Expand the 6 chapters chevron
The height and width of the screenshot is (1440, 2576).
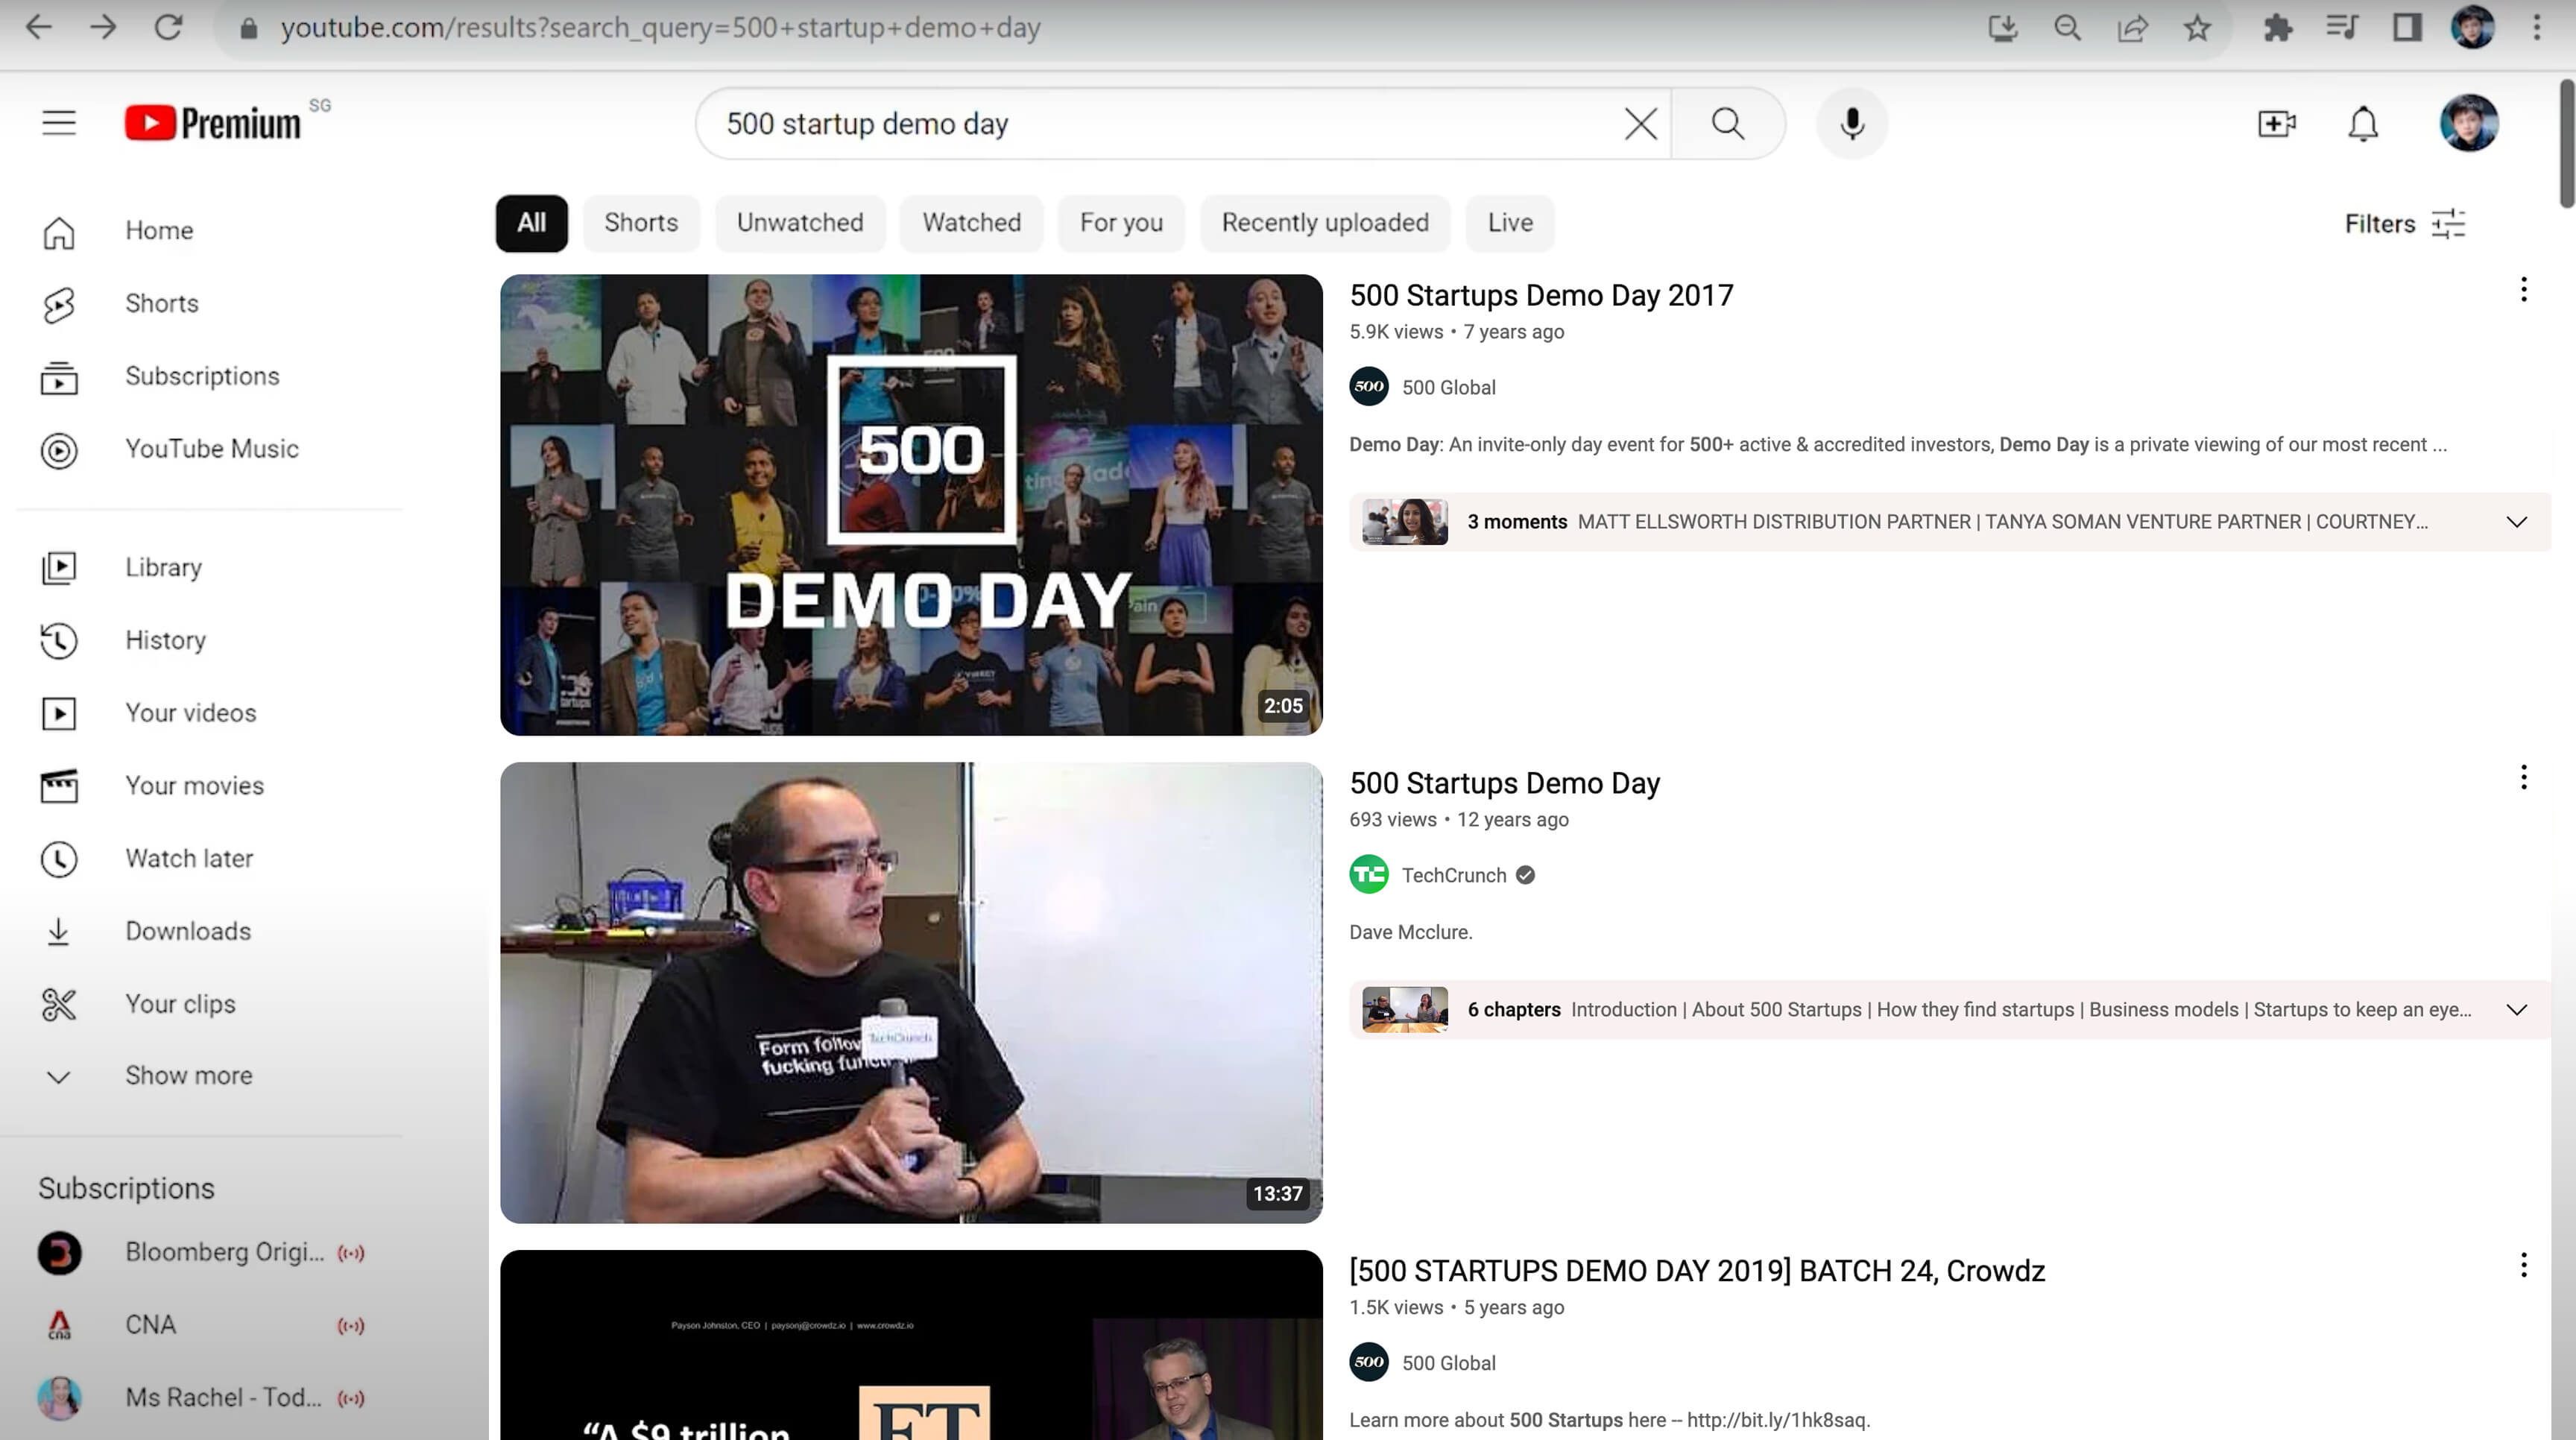[2516, 1010]
